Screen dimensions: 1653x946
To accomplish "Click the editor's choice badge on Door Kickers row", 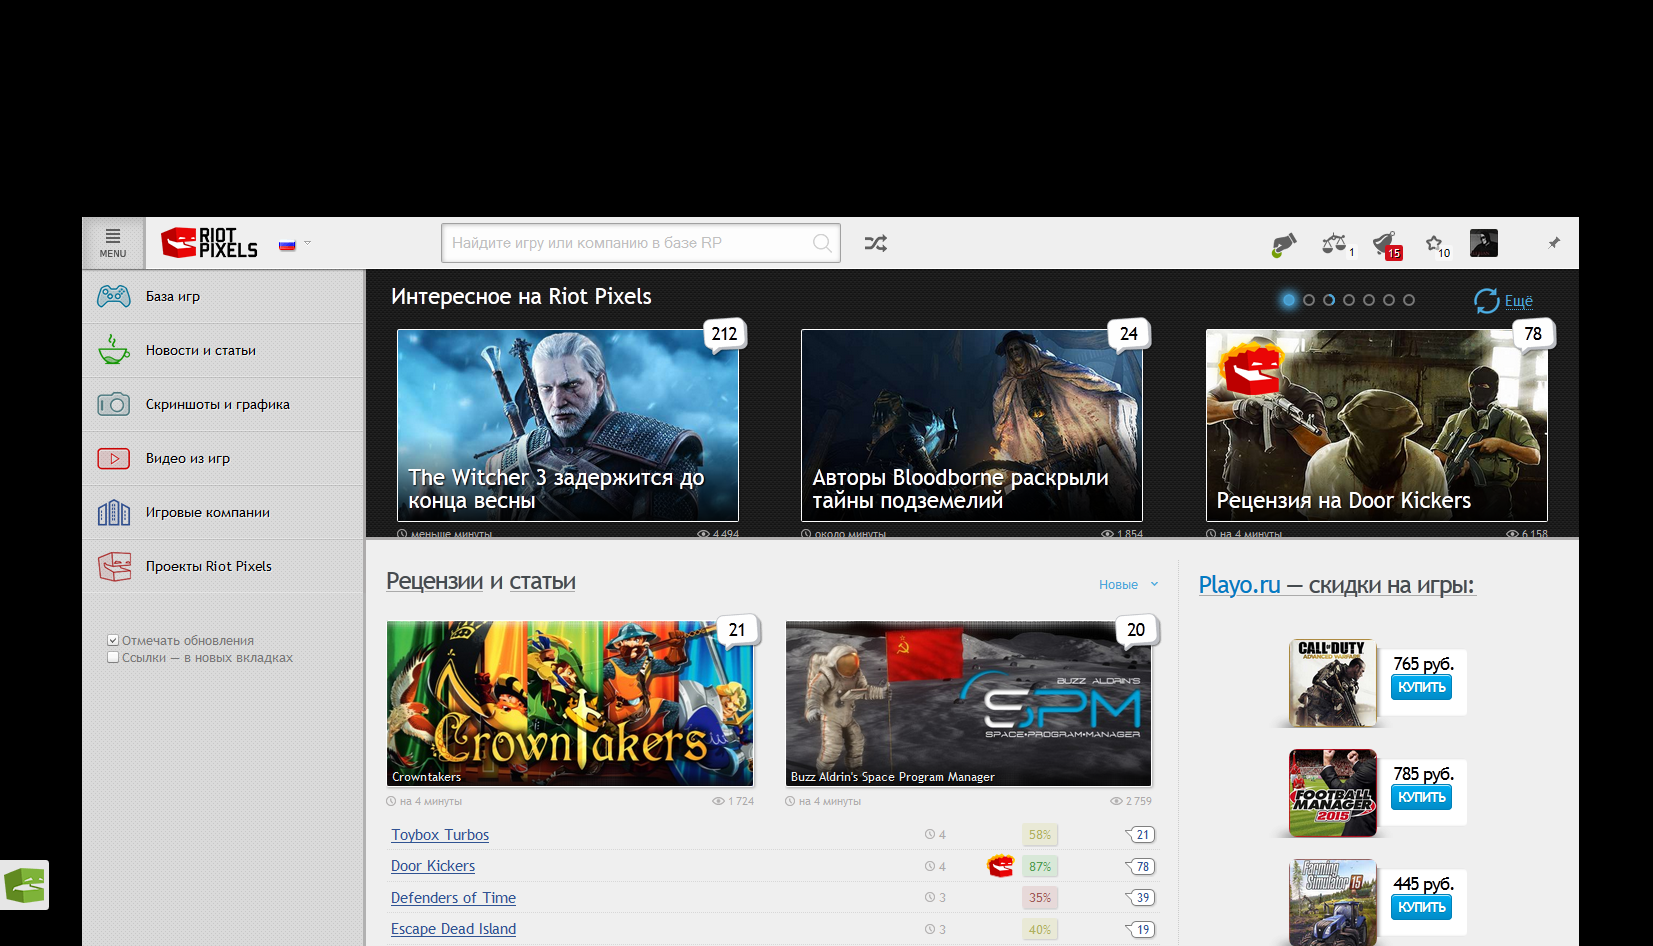I will point(1000,866).
